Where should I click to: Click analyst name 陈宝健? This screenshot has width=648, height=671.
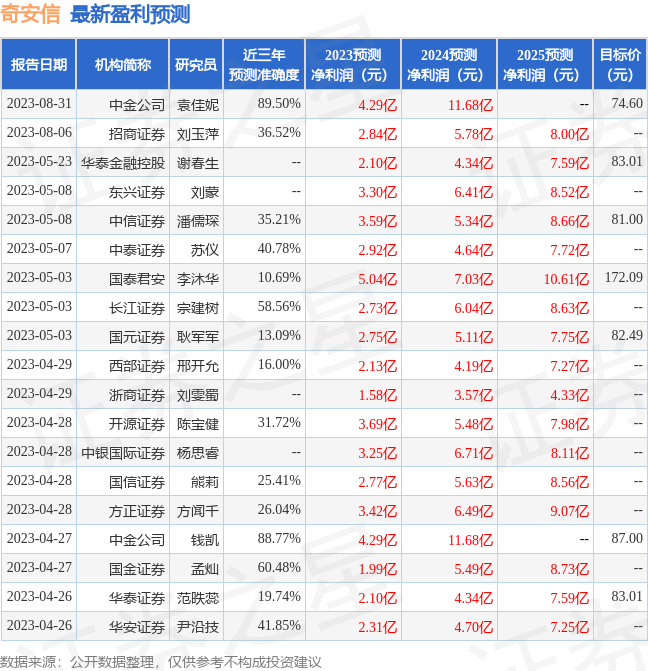(198, 424)
